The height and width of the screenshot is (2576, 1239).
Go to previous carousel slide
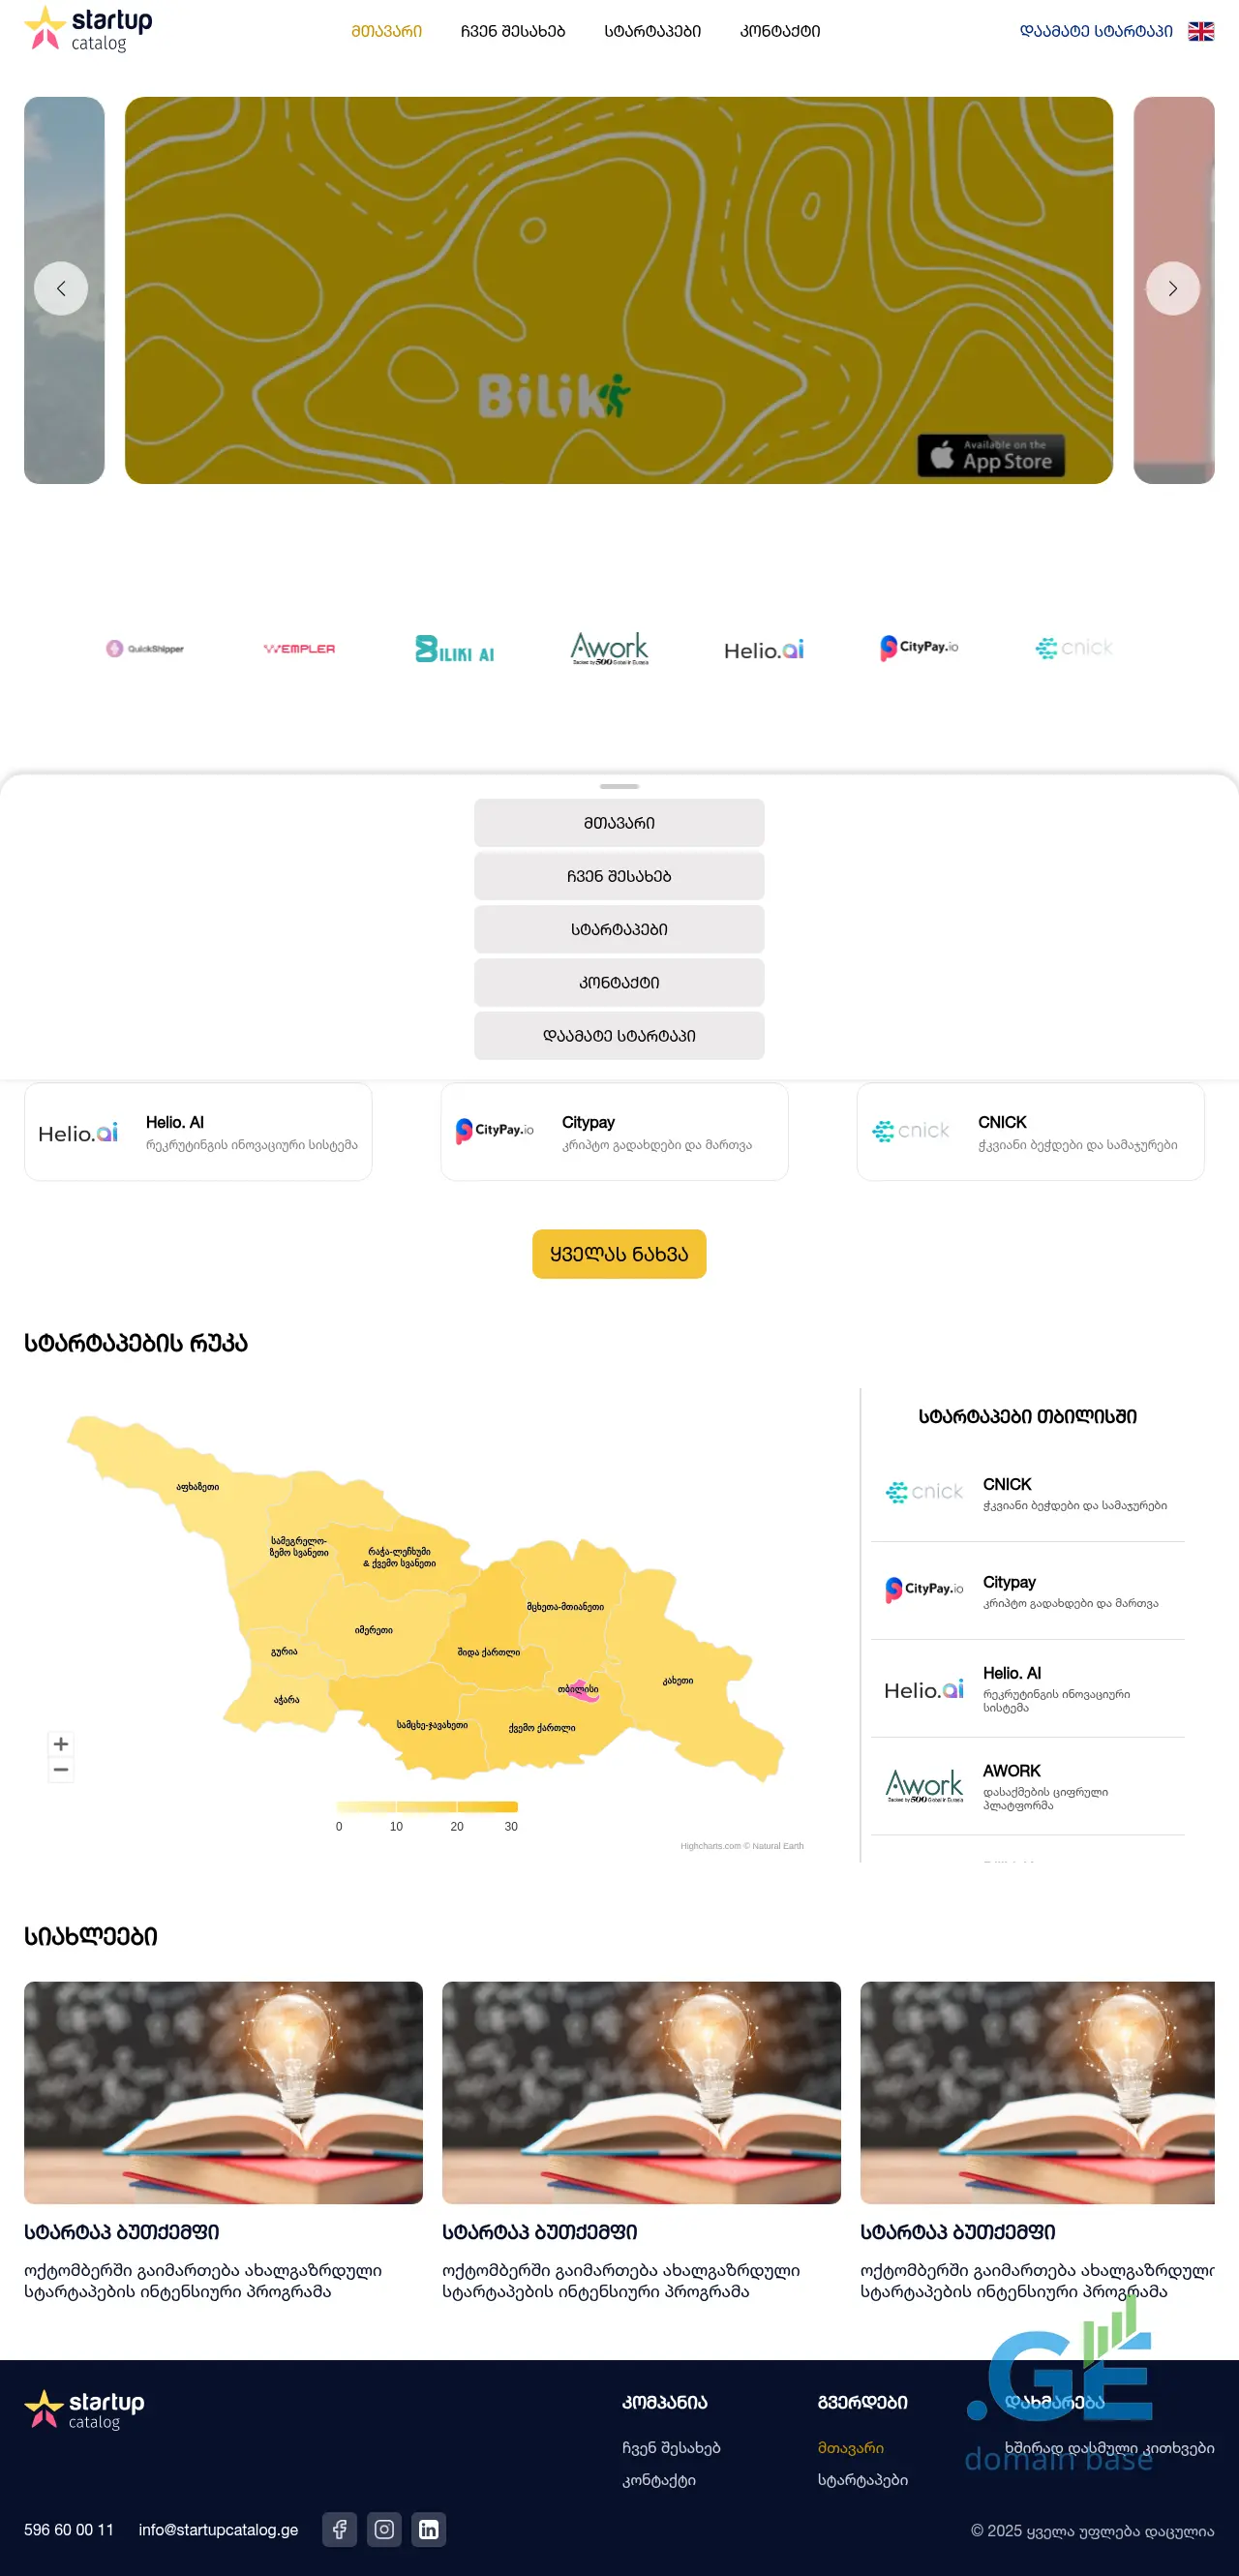coord(61,289)
